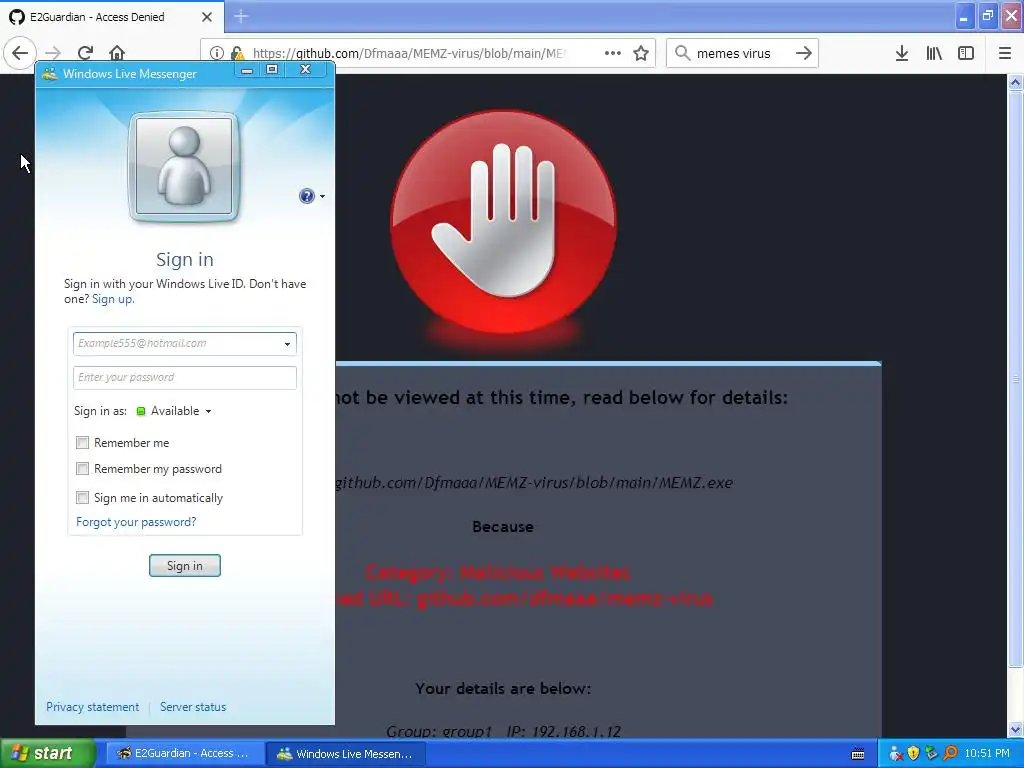1024x768 pixels.
Task: Toggle the sidebar icon in toolbar
Action: click(x=966, y=53)
